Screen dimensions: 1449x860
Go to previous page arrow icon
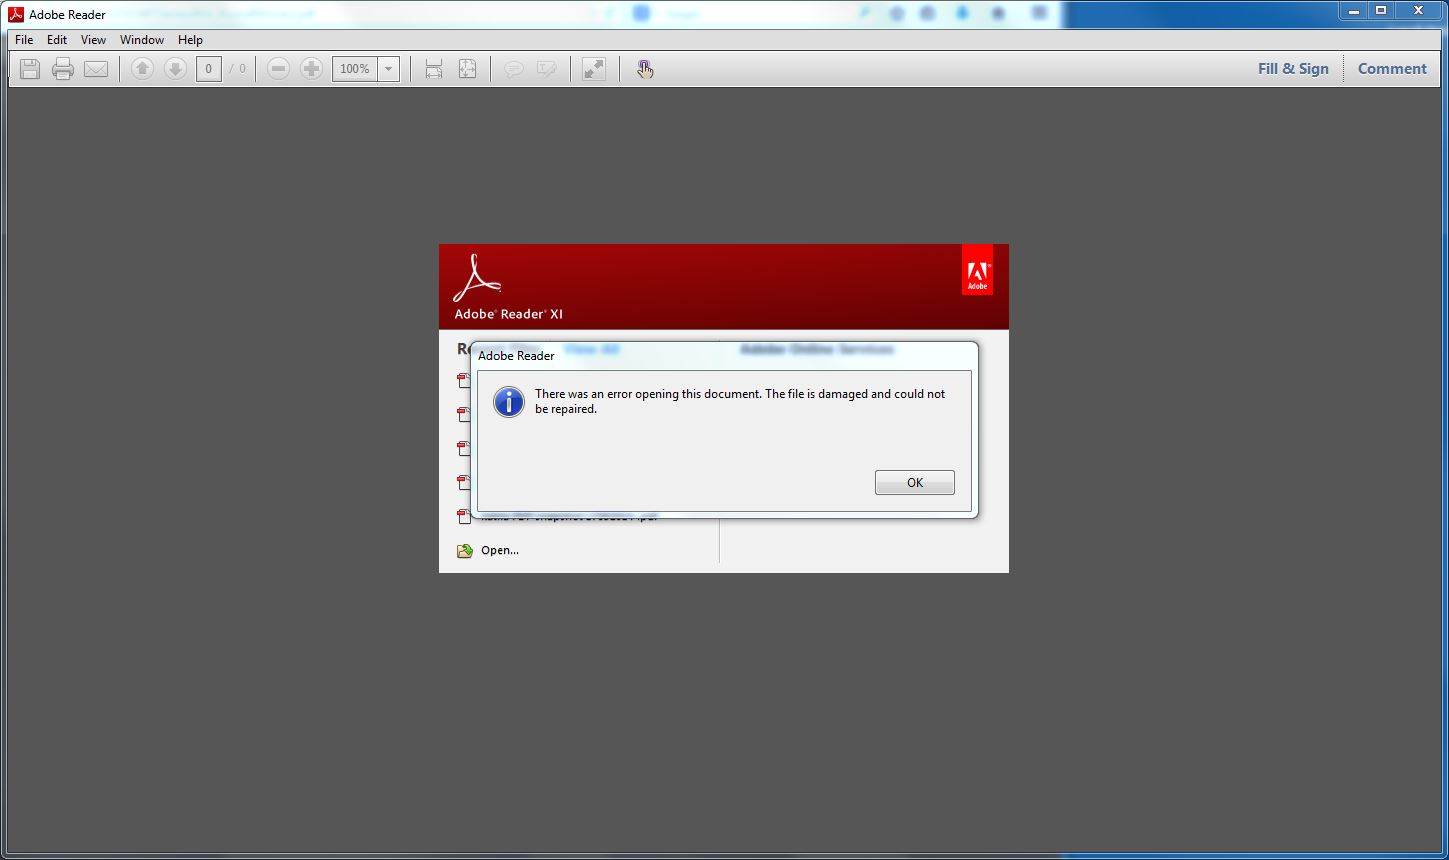[x=143, y=69]
